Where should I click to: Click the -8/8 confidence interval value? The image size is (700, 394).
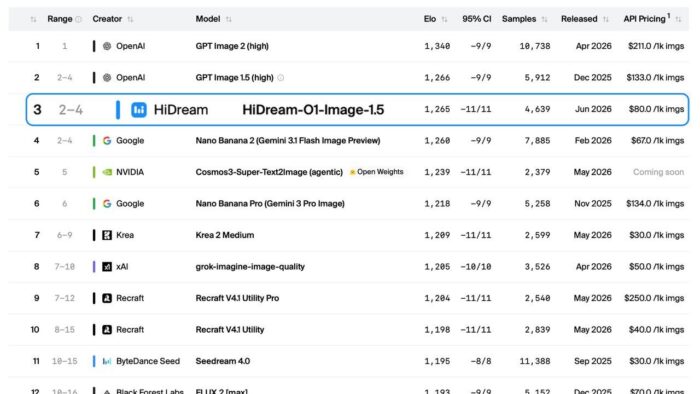tap(481, 361)
